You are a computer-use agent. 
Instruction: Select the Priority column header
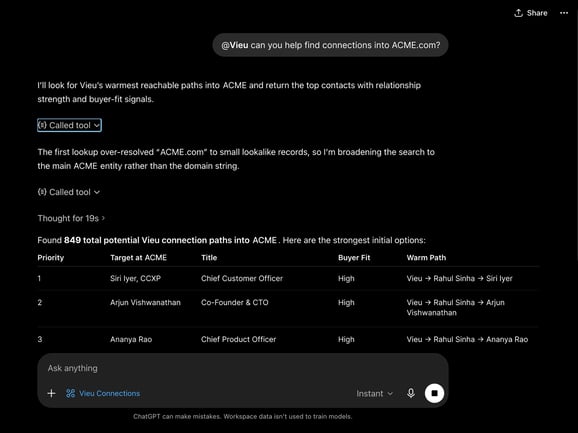point(51,258)
